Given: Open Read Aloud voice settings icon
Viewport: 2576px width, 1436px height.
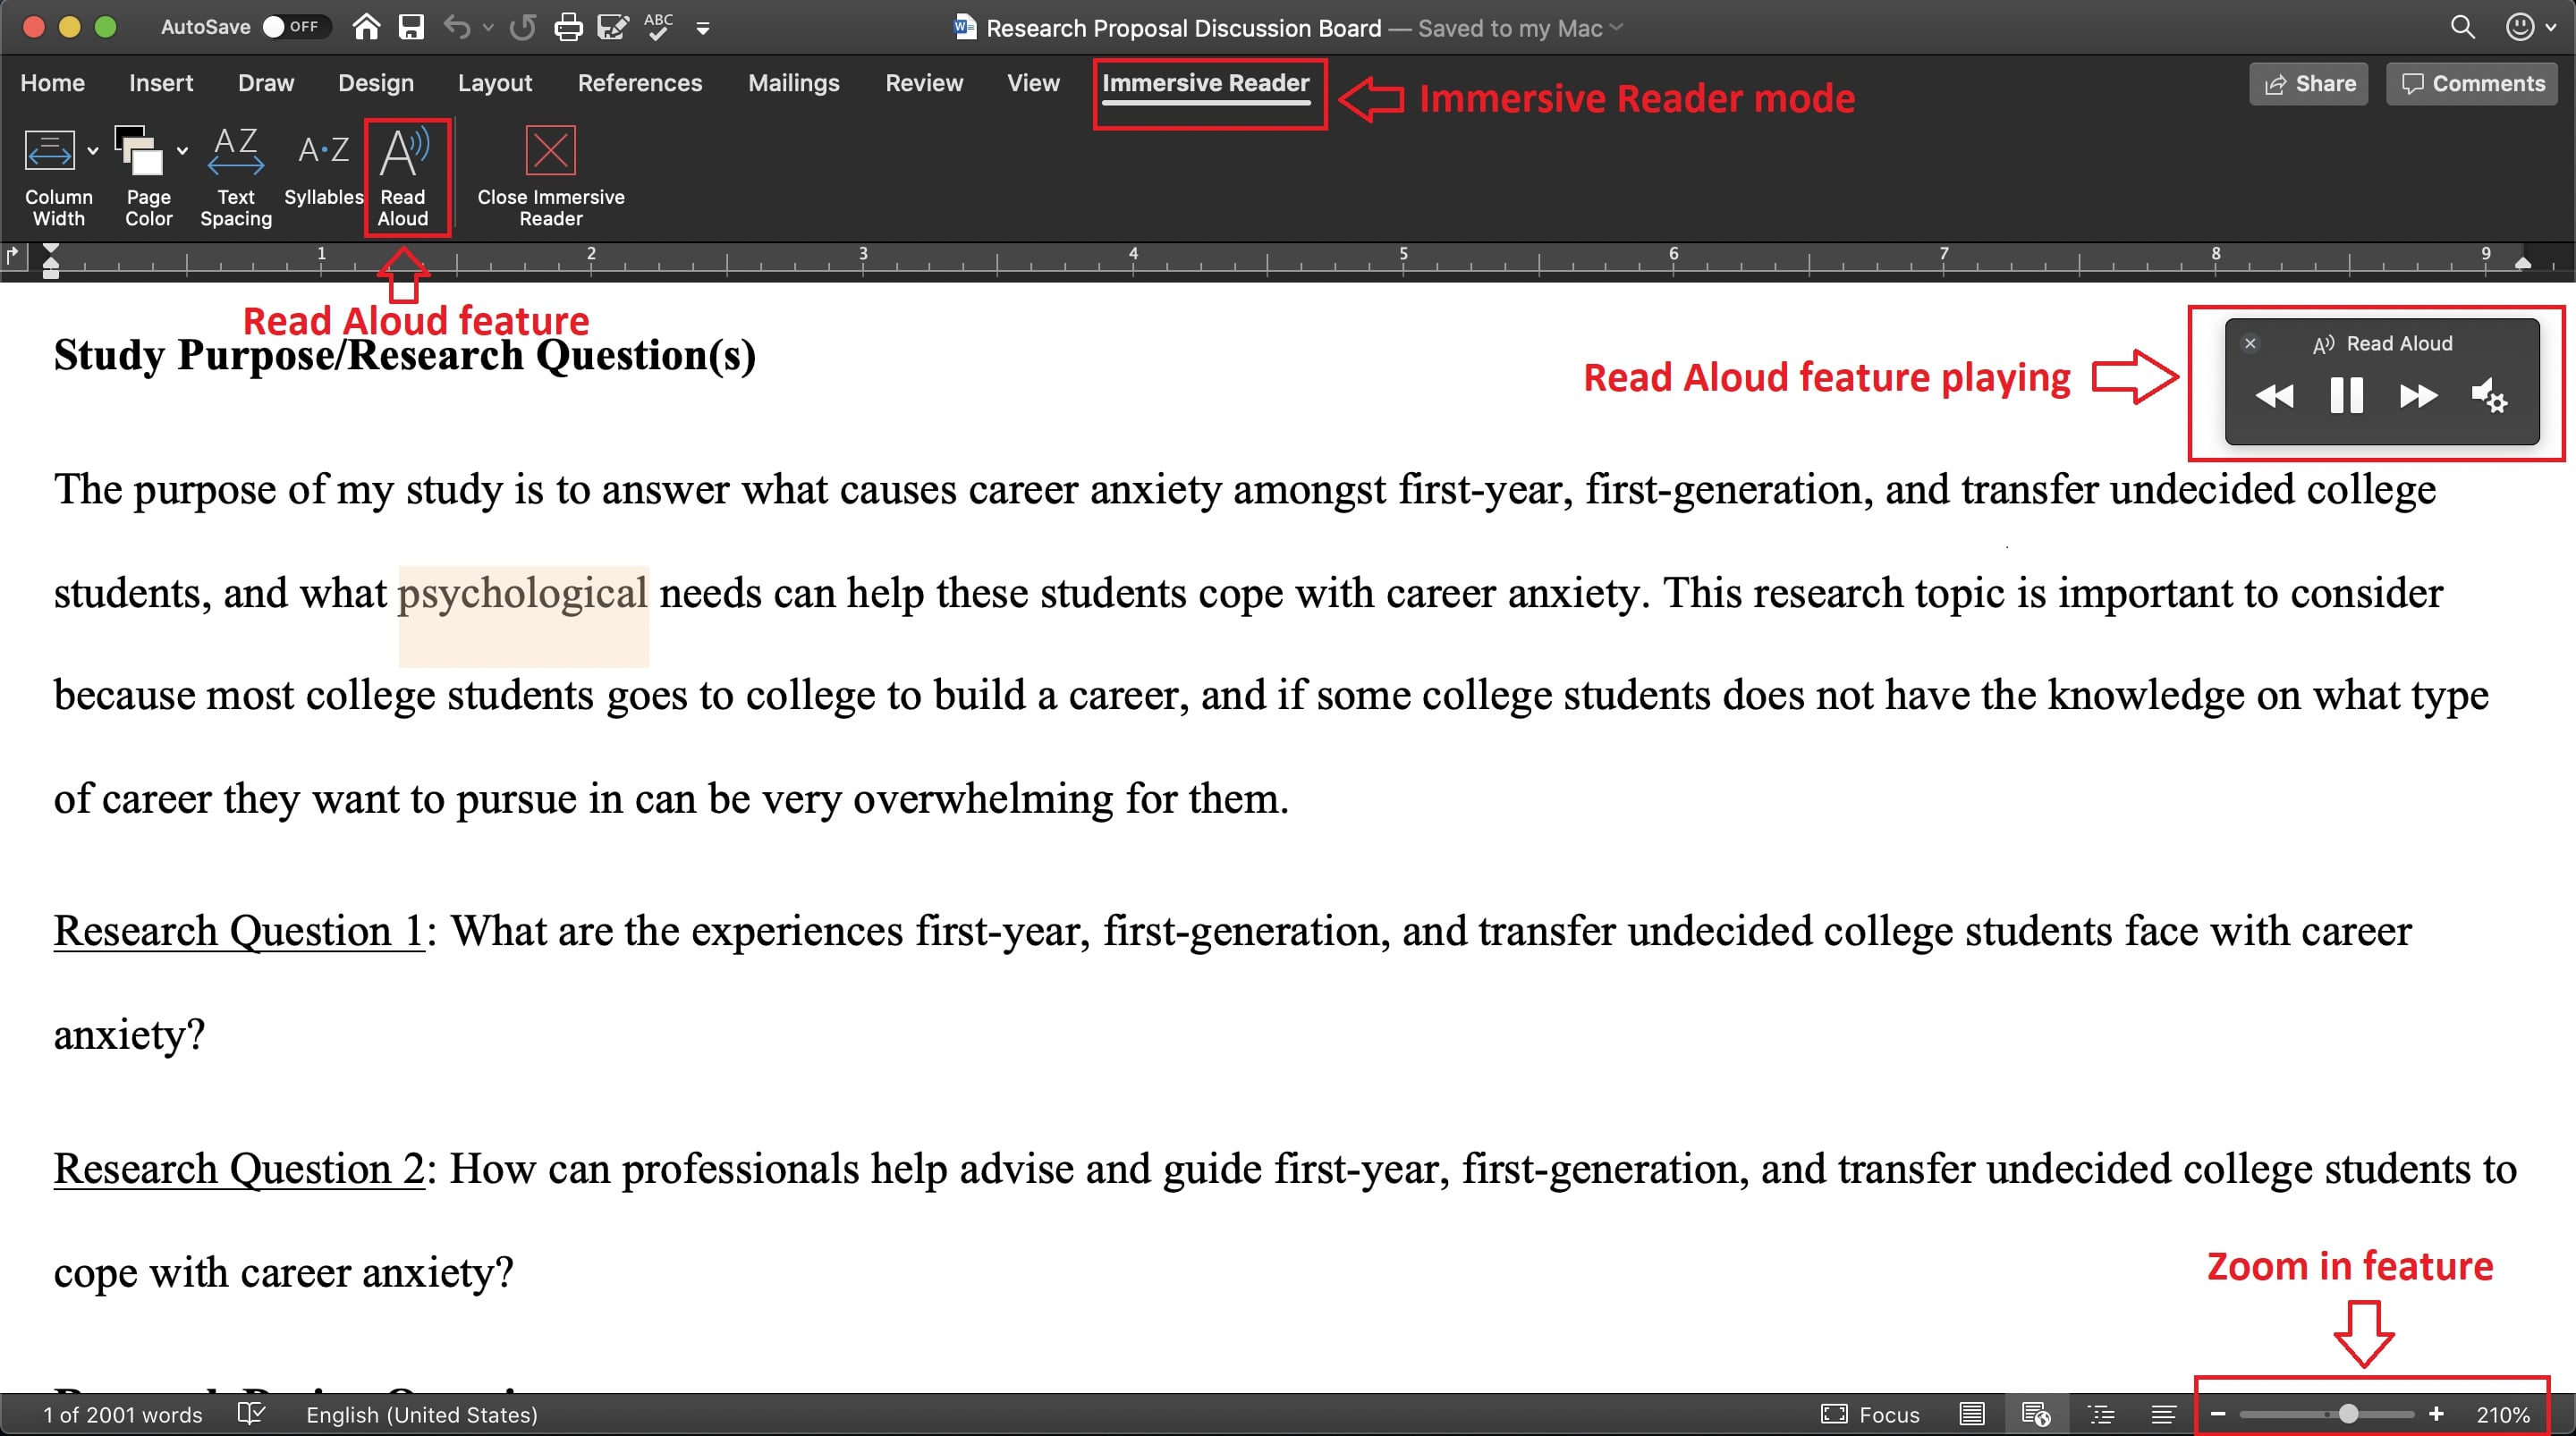Looking at the screenshot, I should pos(2489,396).
